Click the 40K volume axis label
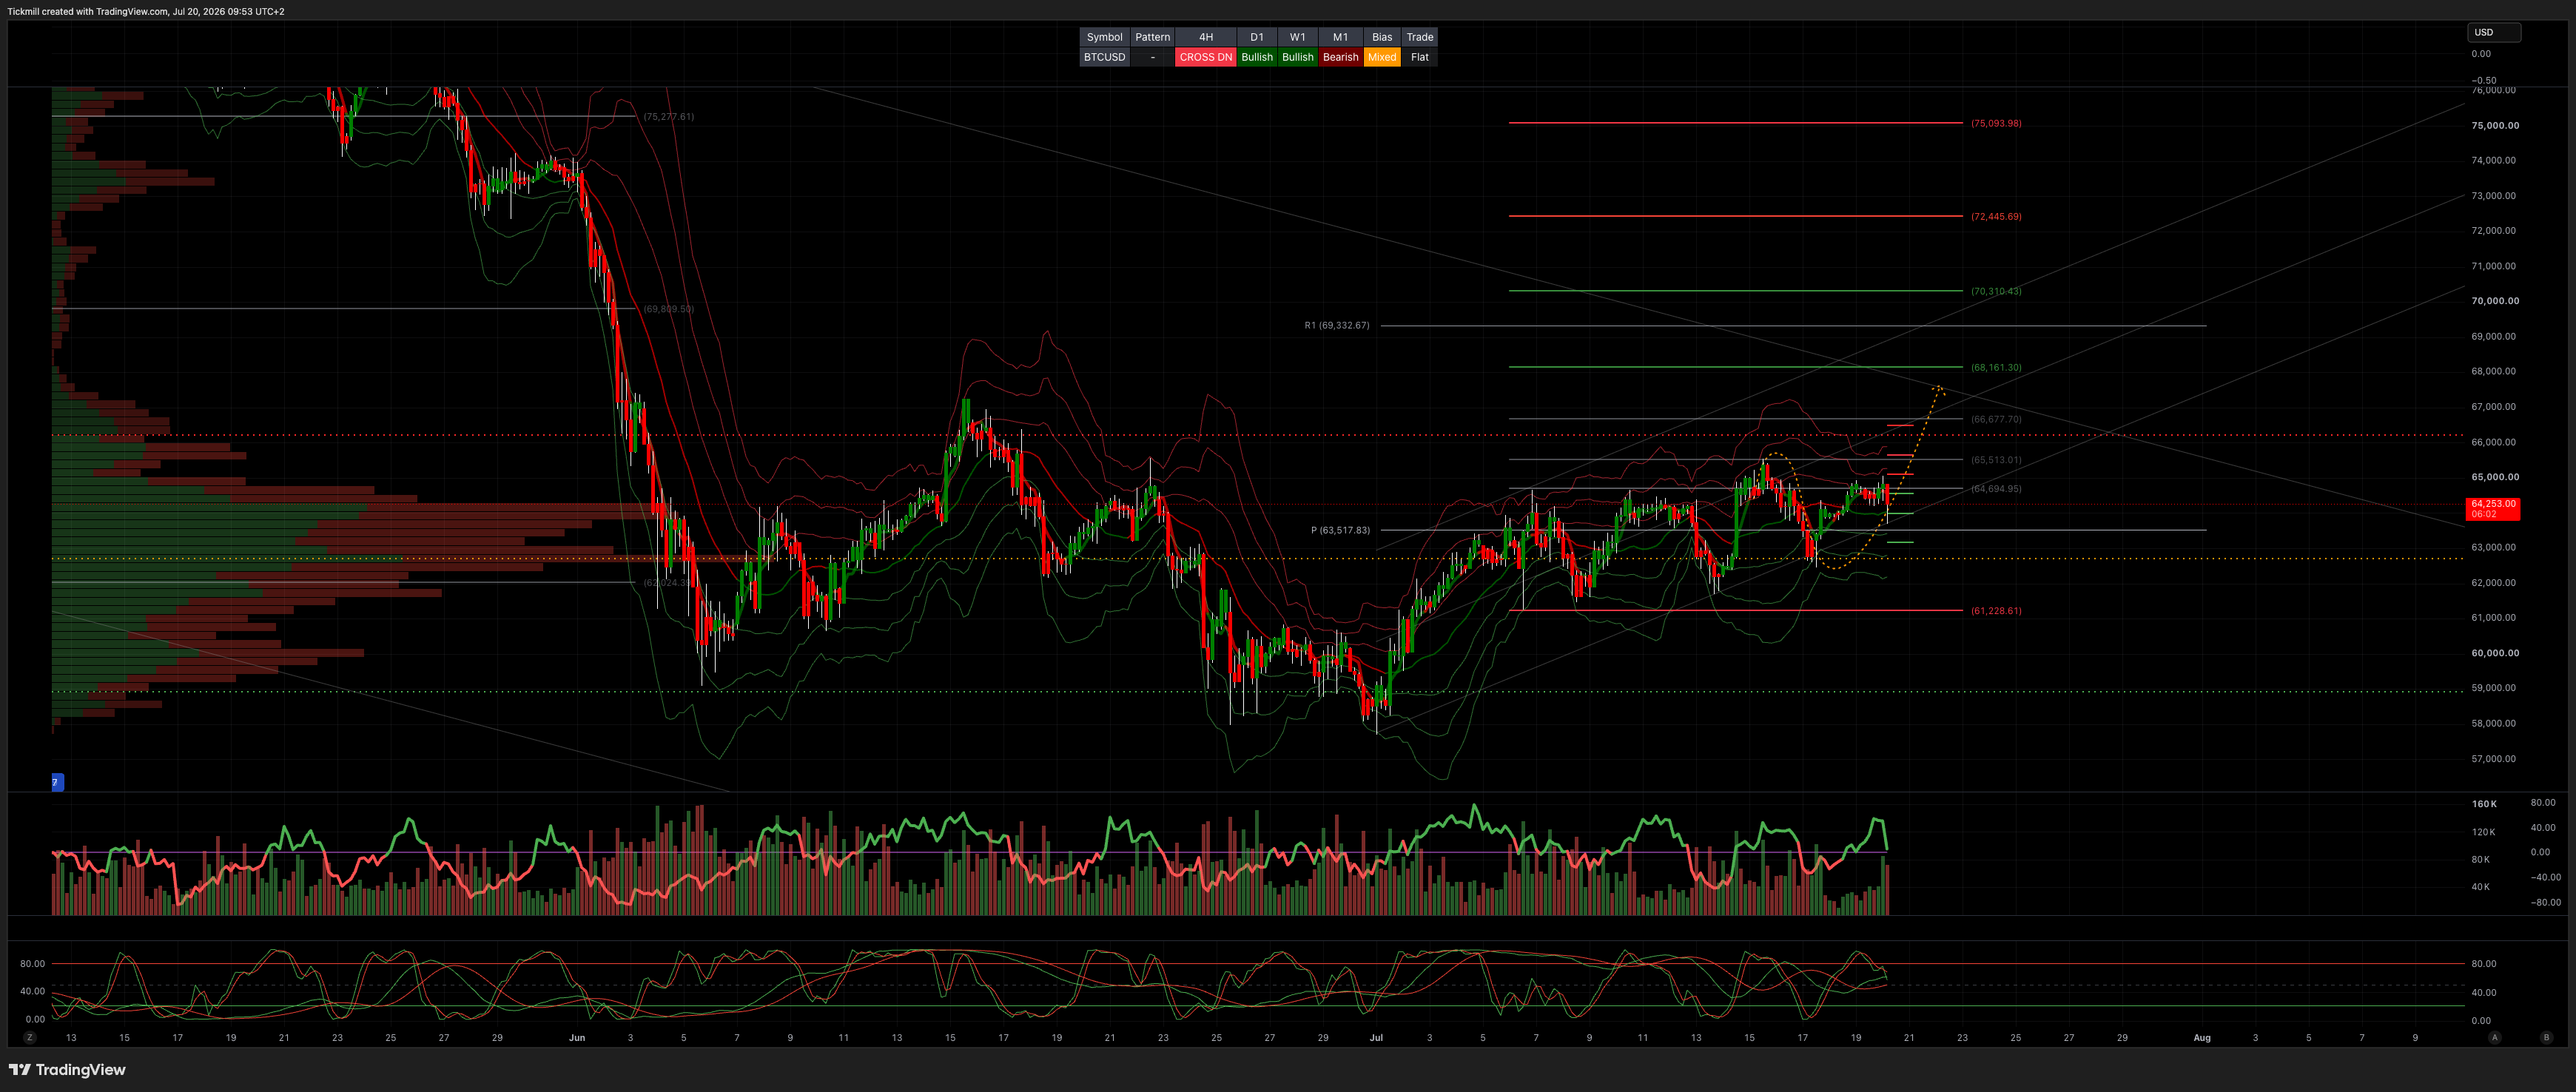This screenshot has height=1092, width=2576. point(2480,887)
